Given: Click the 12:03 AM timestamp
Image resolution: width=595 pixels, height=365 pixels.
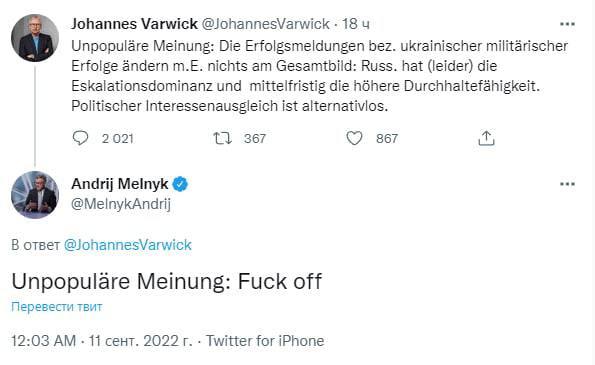Looking at the screenshot, I should (x=44, y=341).
